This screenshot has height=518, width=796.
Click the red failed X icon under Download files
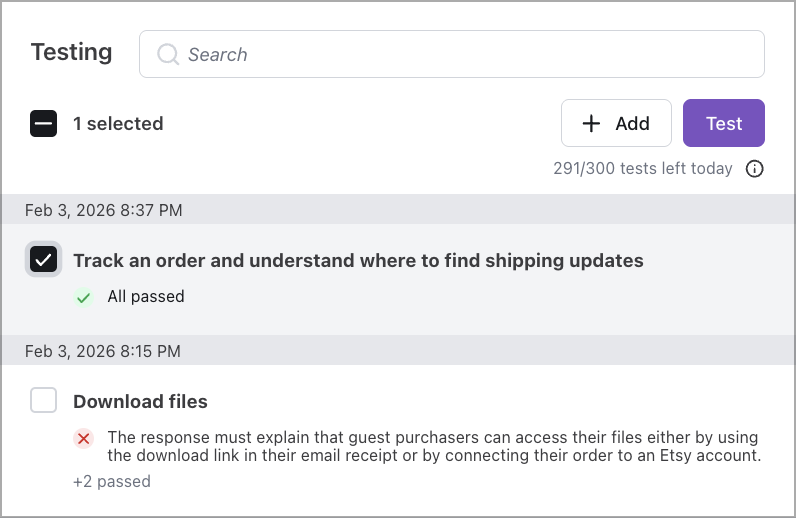point(84,438)
